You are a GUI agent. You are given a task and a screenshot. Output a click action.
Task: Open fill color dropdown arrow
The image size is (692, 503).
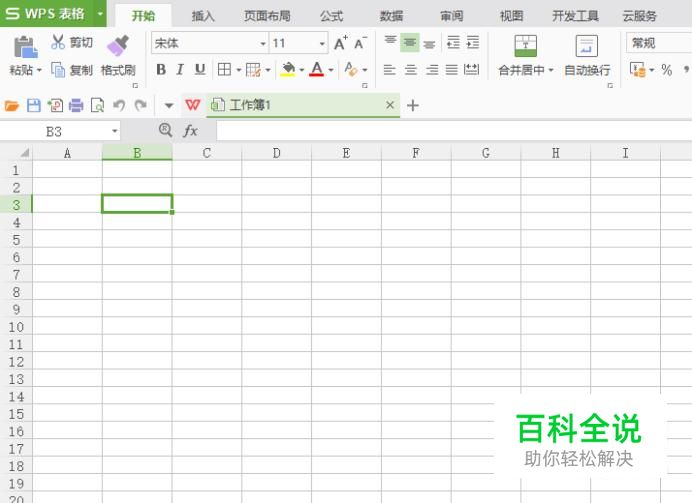click(x=301, y=70)
